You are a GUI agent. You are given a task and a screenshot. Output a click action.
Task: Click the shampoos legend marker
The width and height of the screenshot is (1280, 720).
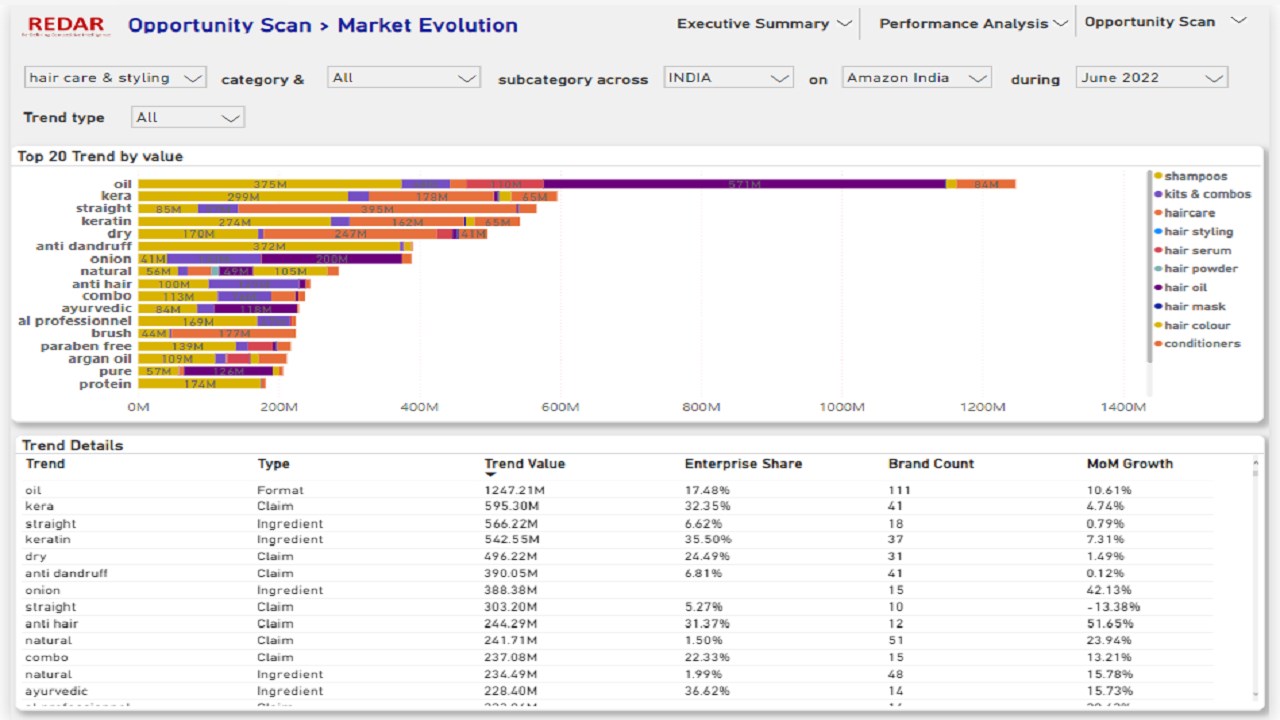tap(1158, 176)
